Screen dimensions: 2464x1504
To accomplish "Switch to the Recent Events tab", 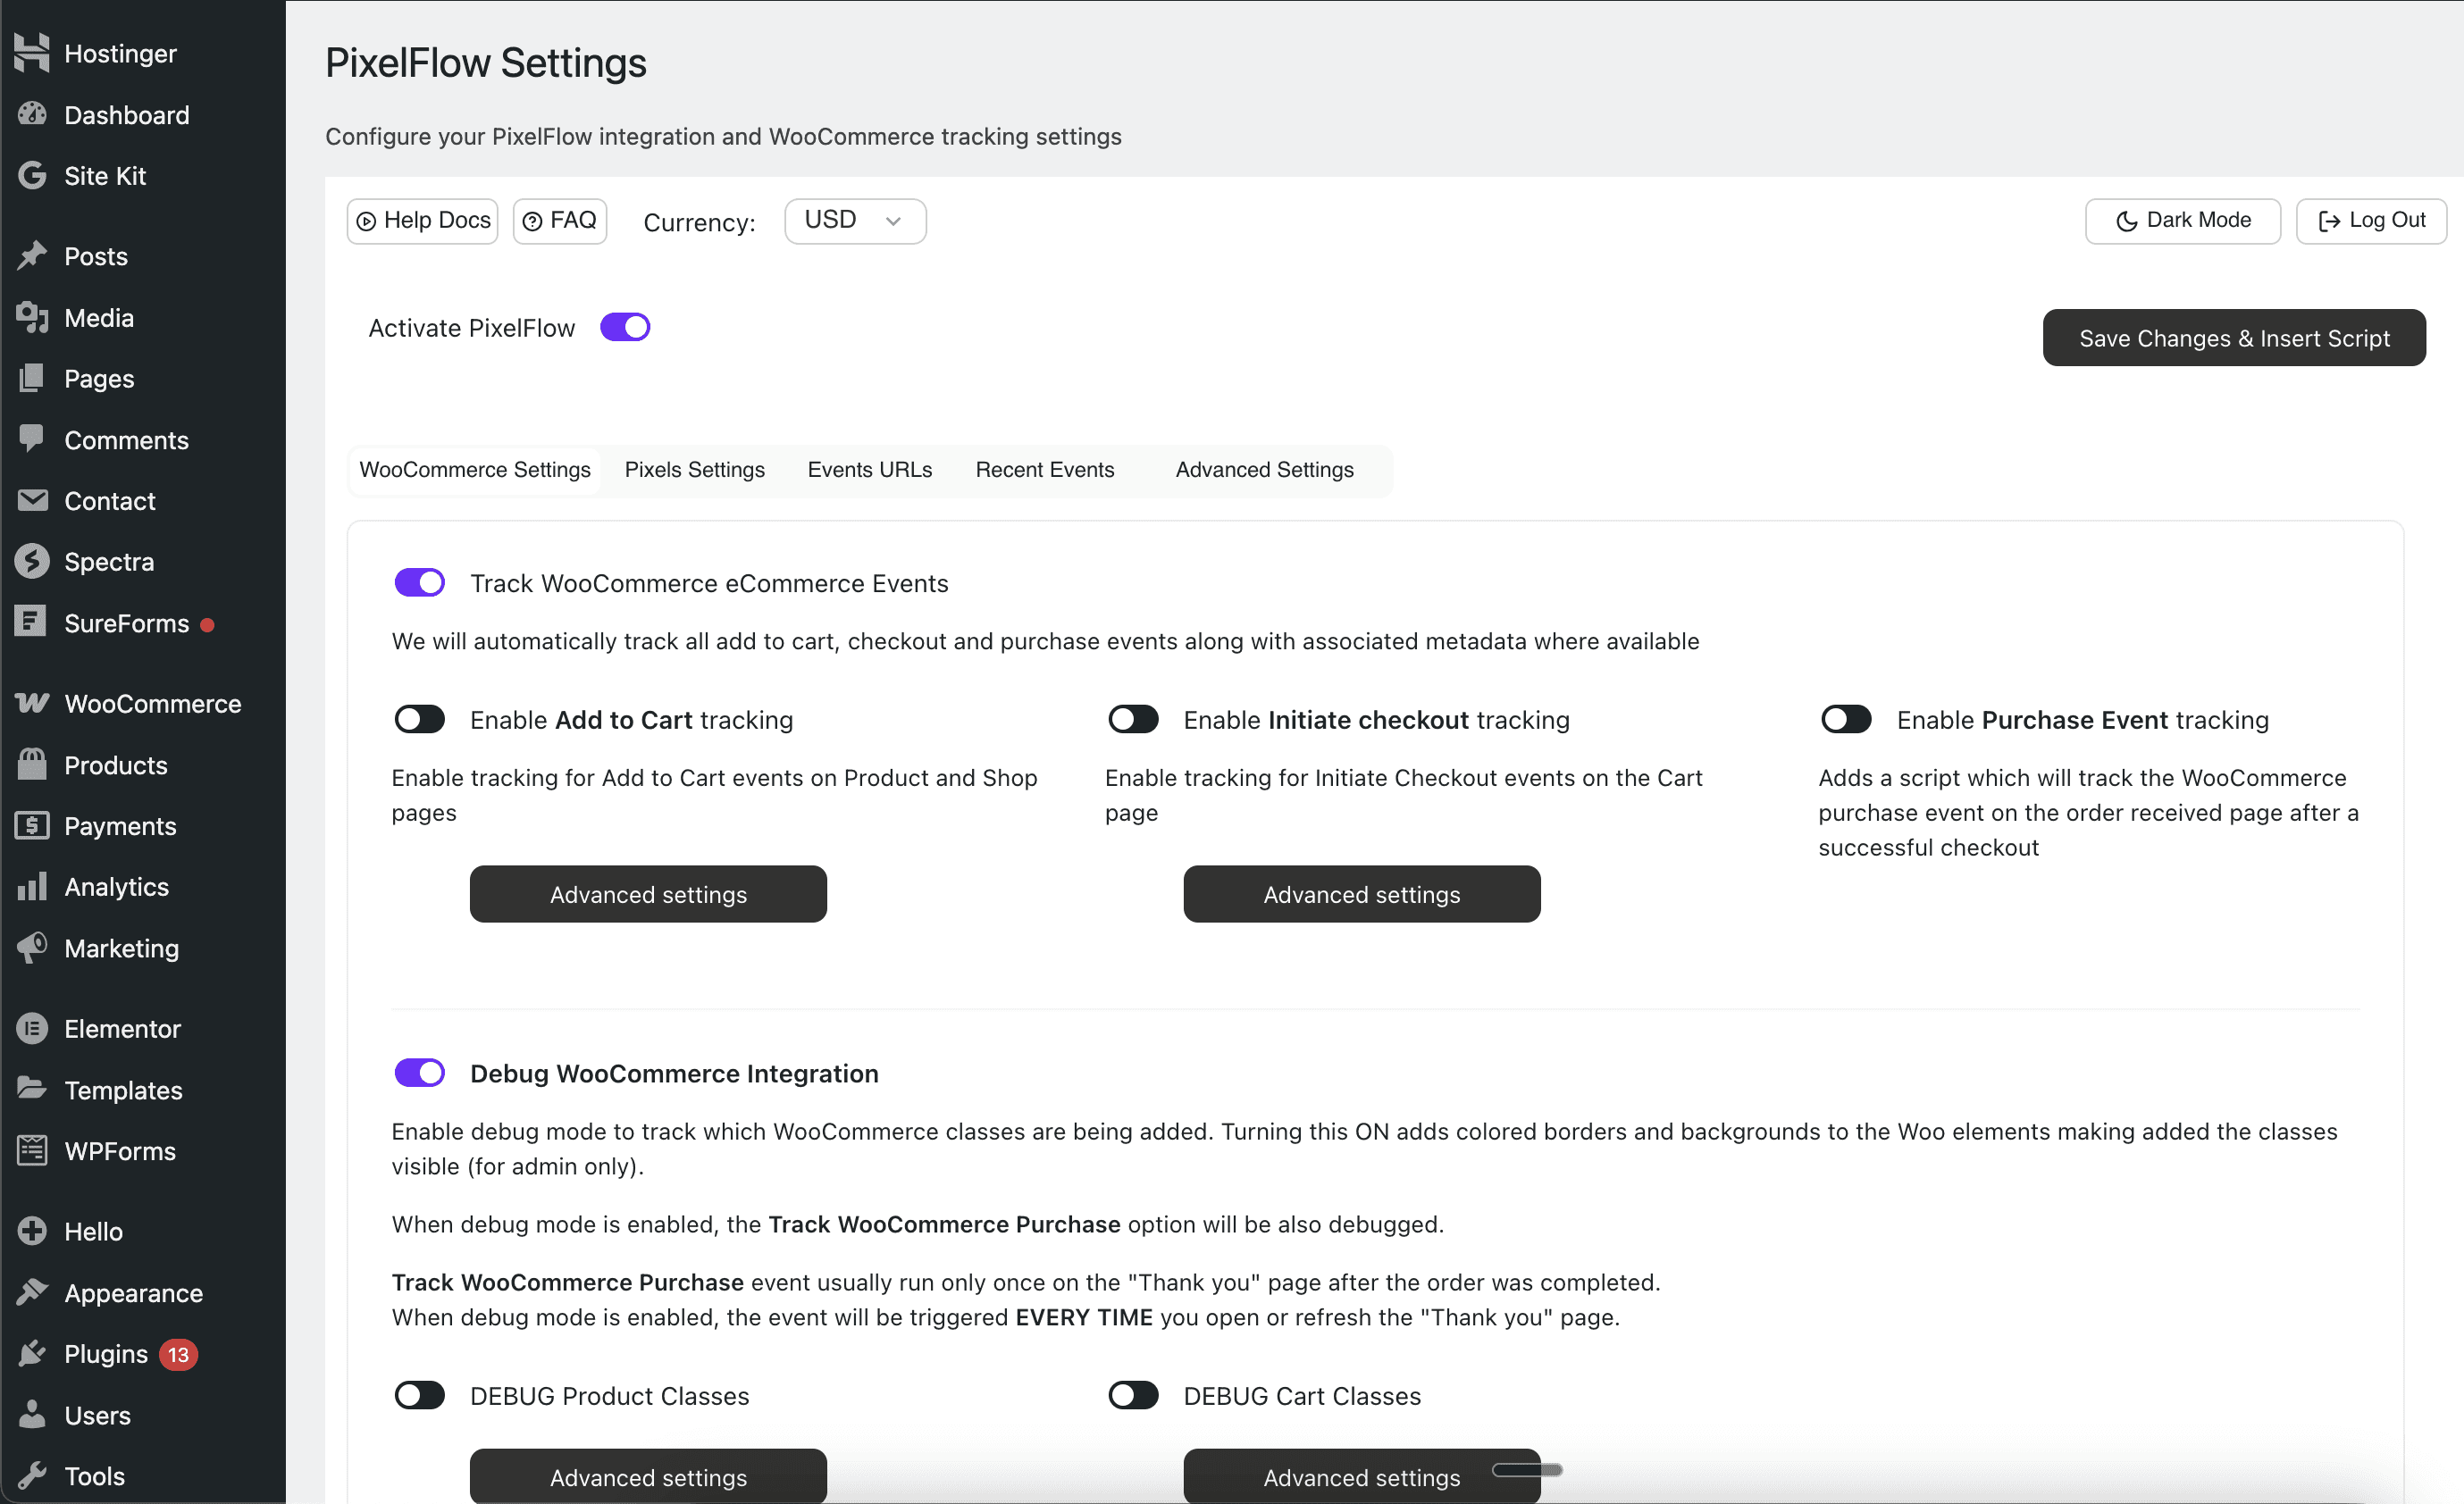I will (1045, 470).
